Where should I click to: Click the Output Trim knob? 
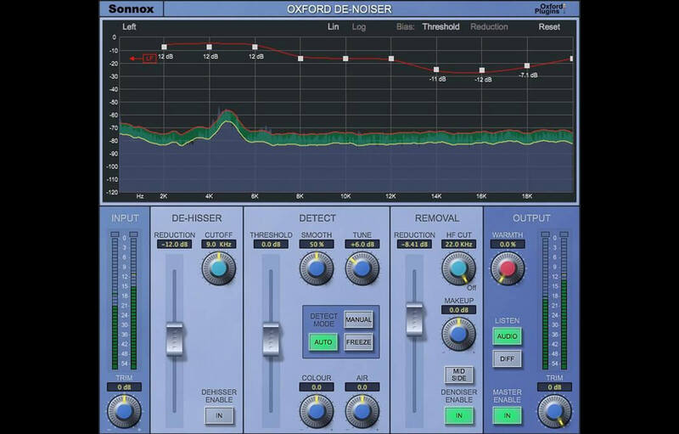click(555, 411)
